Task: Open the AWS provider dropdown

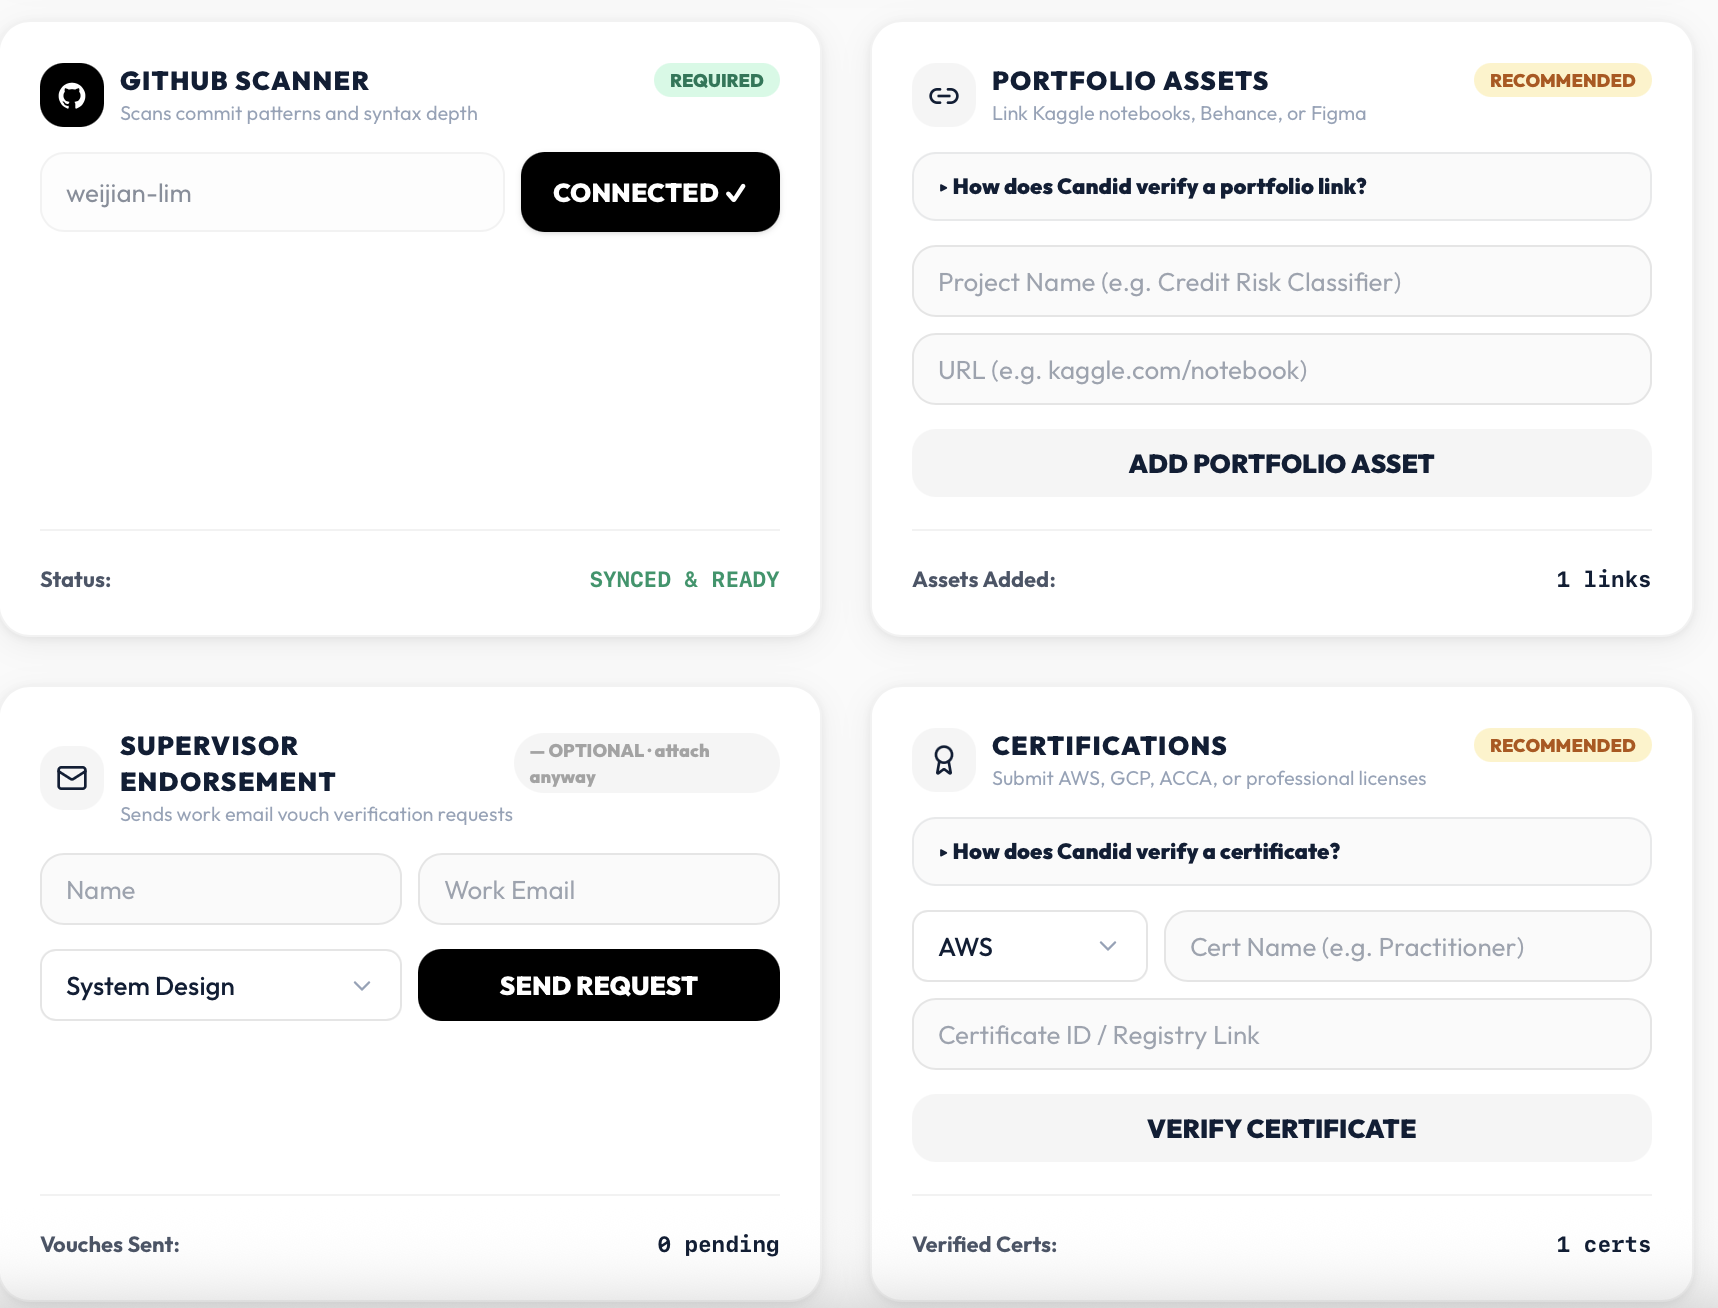Action: coord(1030,946)
